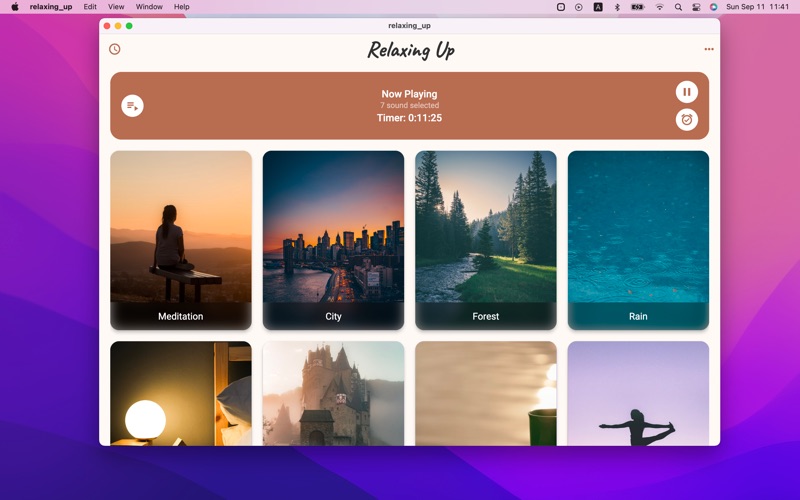This screenshot has height=500, width=800.
Task: Open Siri from the menu bar
Action: [x=713, y=7]
